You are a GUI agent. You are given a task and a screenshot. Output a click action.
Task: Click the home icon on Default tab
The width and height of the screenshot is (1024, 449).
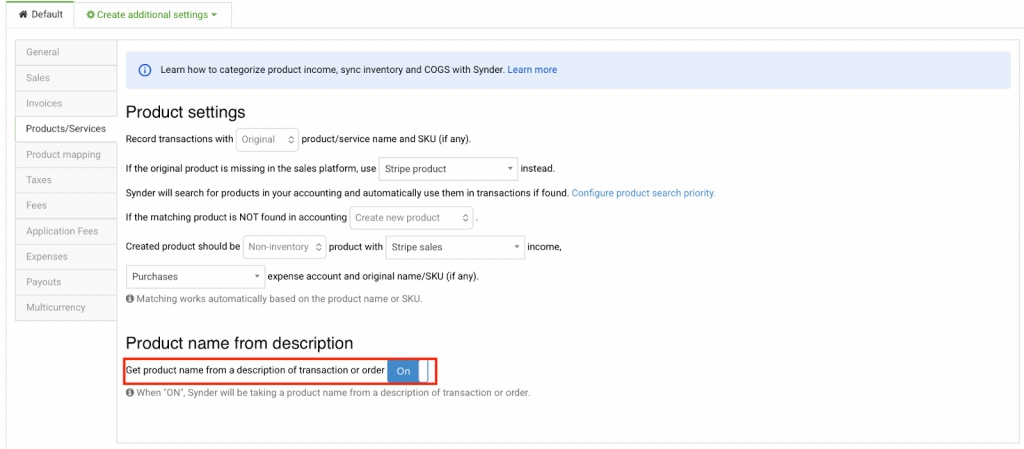pyautogui.click(x=24, y=15)
